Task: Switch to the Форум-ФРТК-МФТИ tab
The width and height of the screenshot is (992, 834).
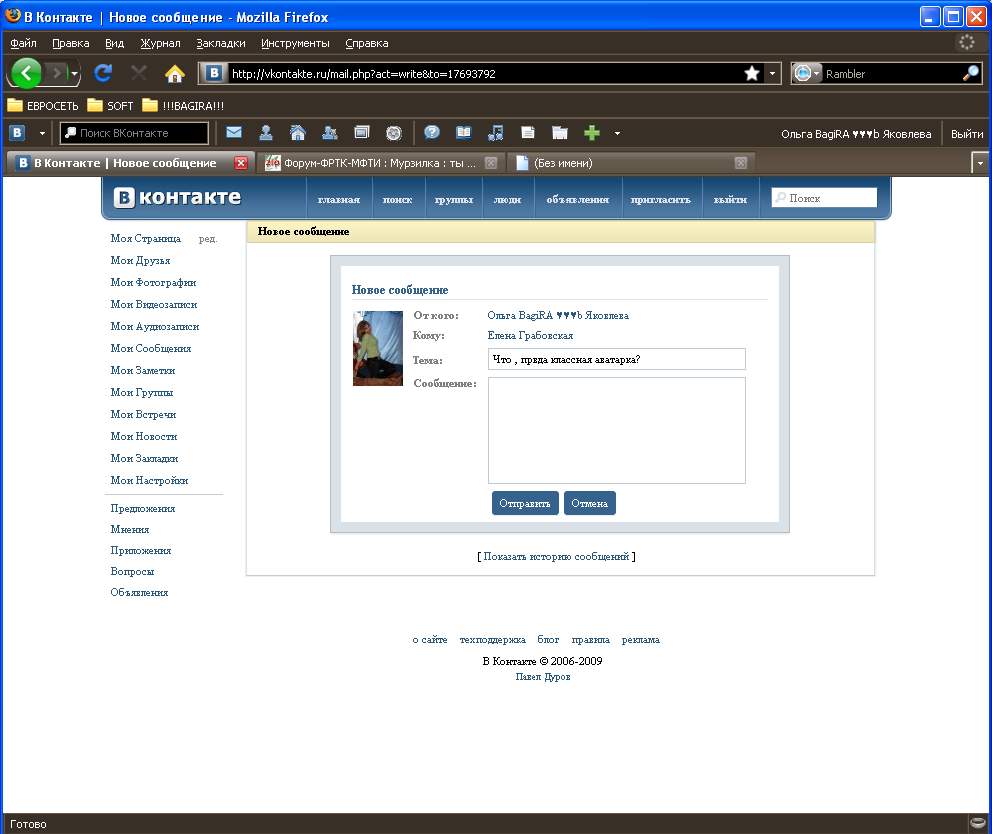Action: coord(380,163)
